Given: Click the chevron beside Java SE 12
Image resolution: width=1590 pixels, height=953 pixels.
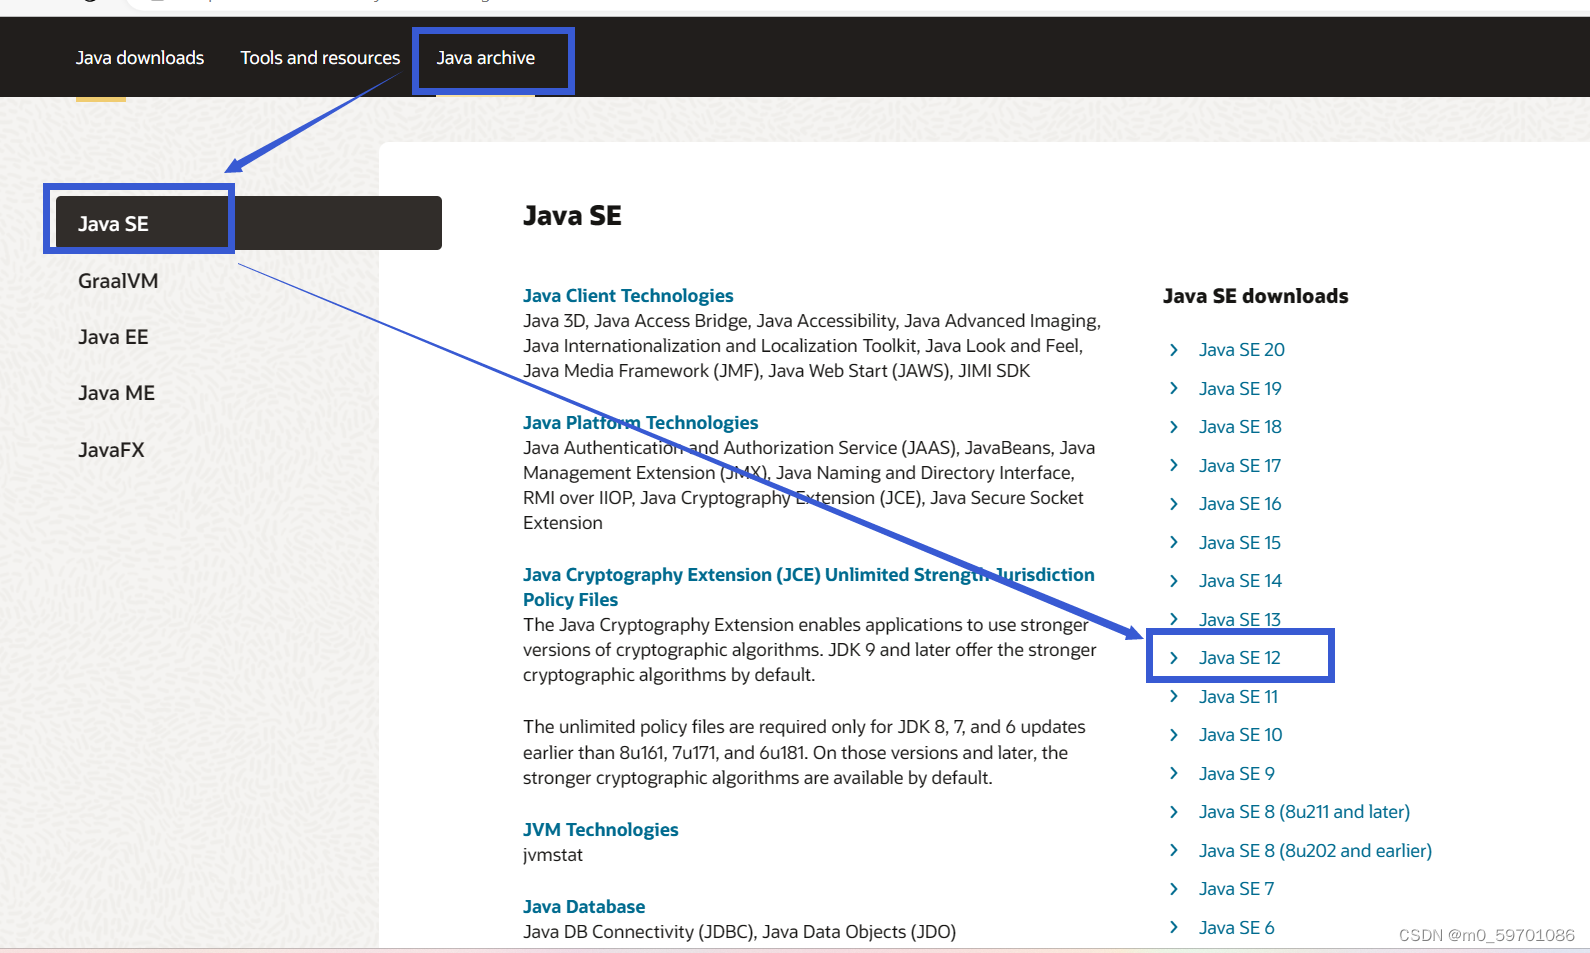Looking at the screenshot, I should 1174,658.
